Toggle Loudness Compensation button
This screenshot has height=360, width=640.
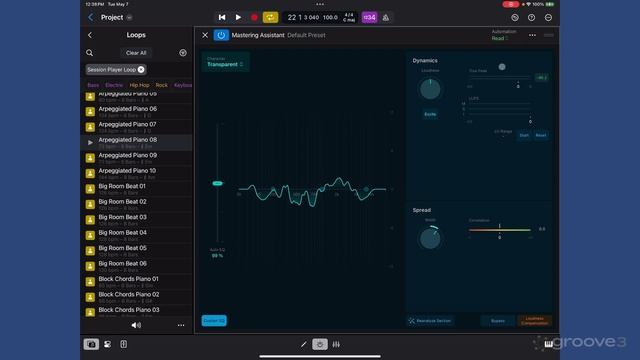534,321
